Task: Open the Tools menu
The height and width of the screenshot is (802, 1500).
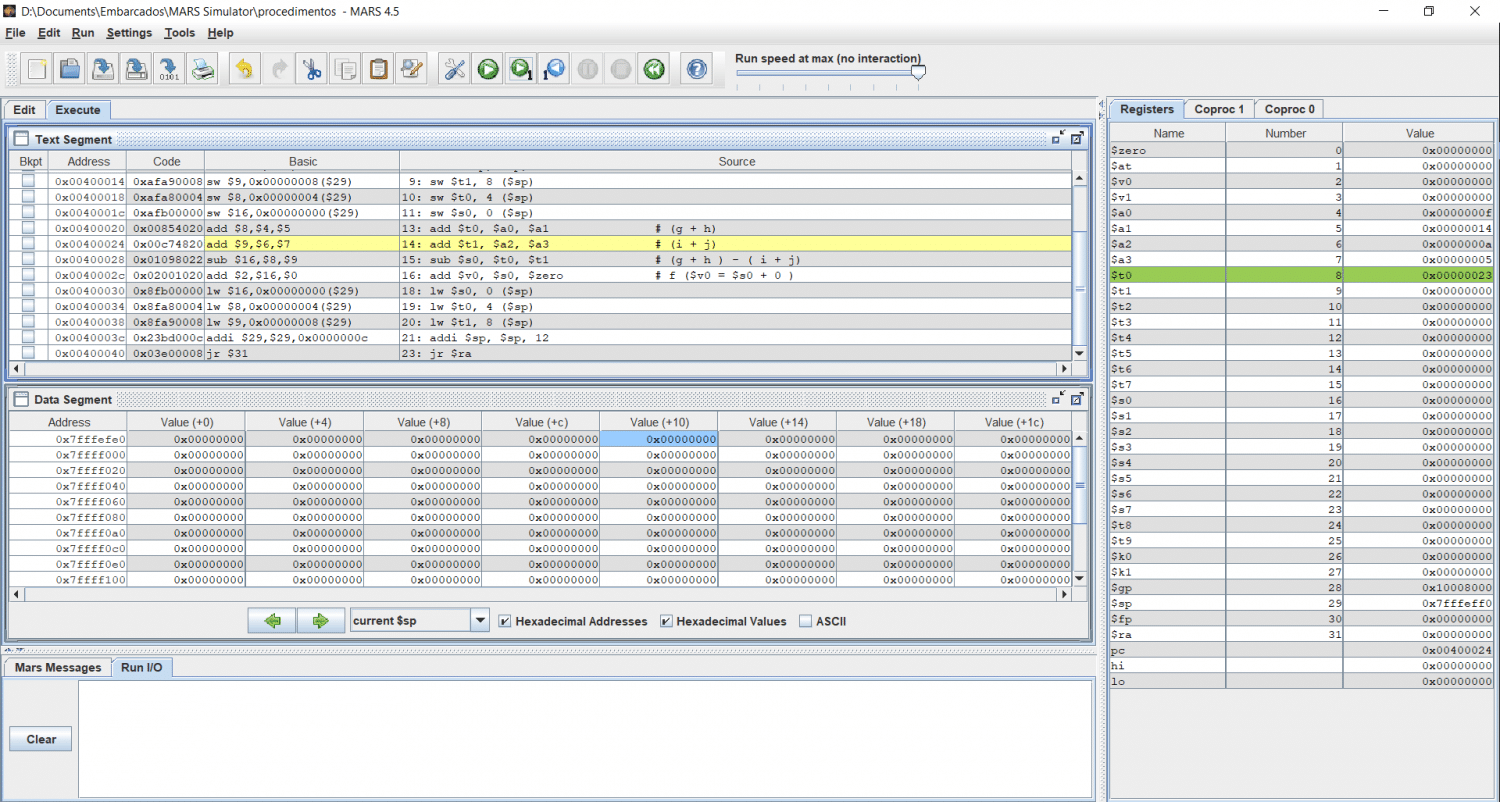Action: click(x=180, y=33)
